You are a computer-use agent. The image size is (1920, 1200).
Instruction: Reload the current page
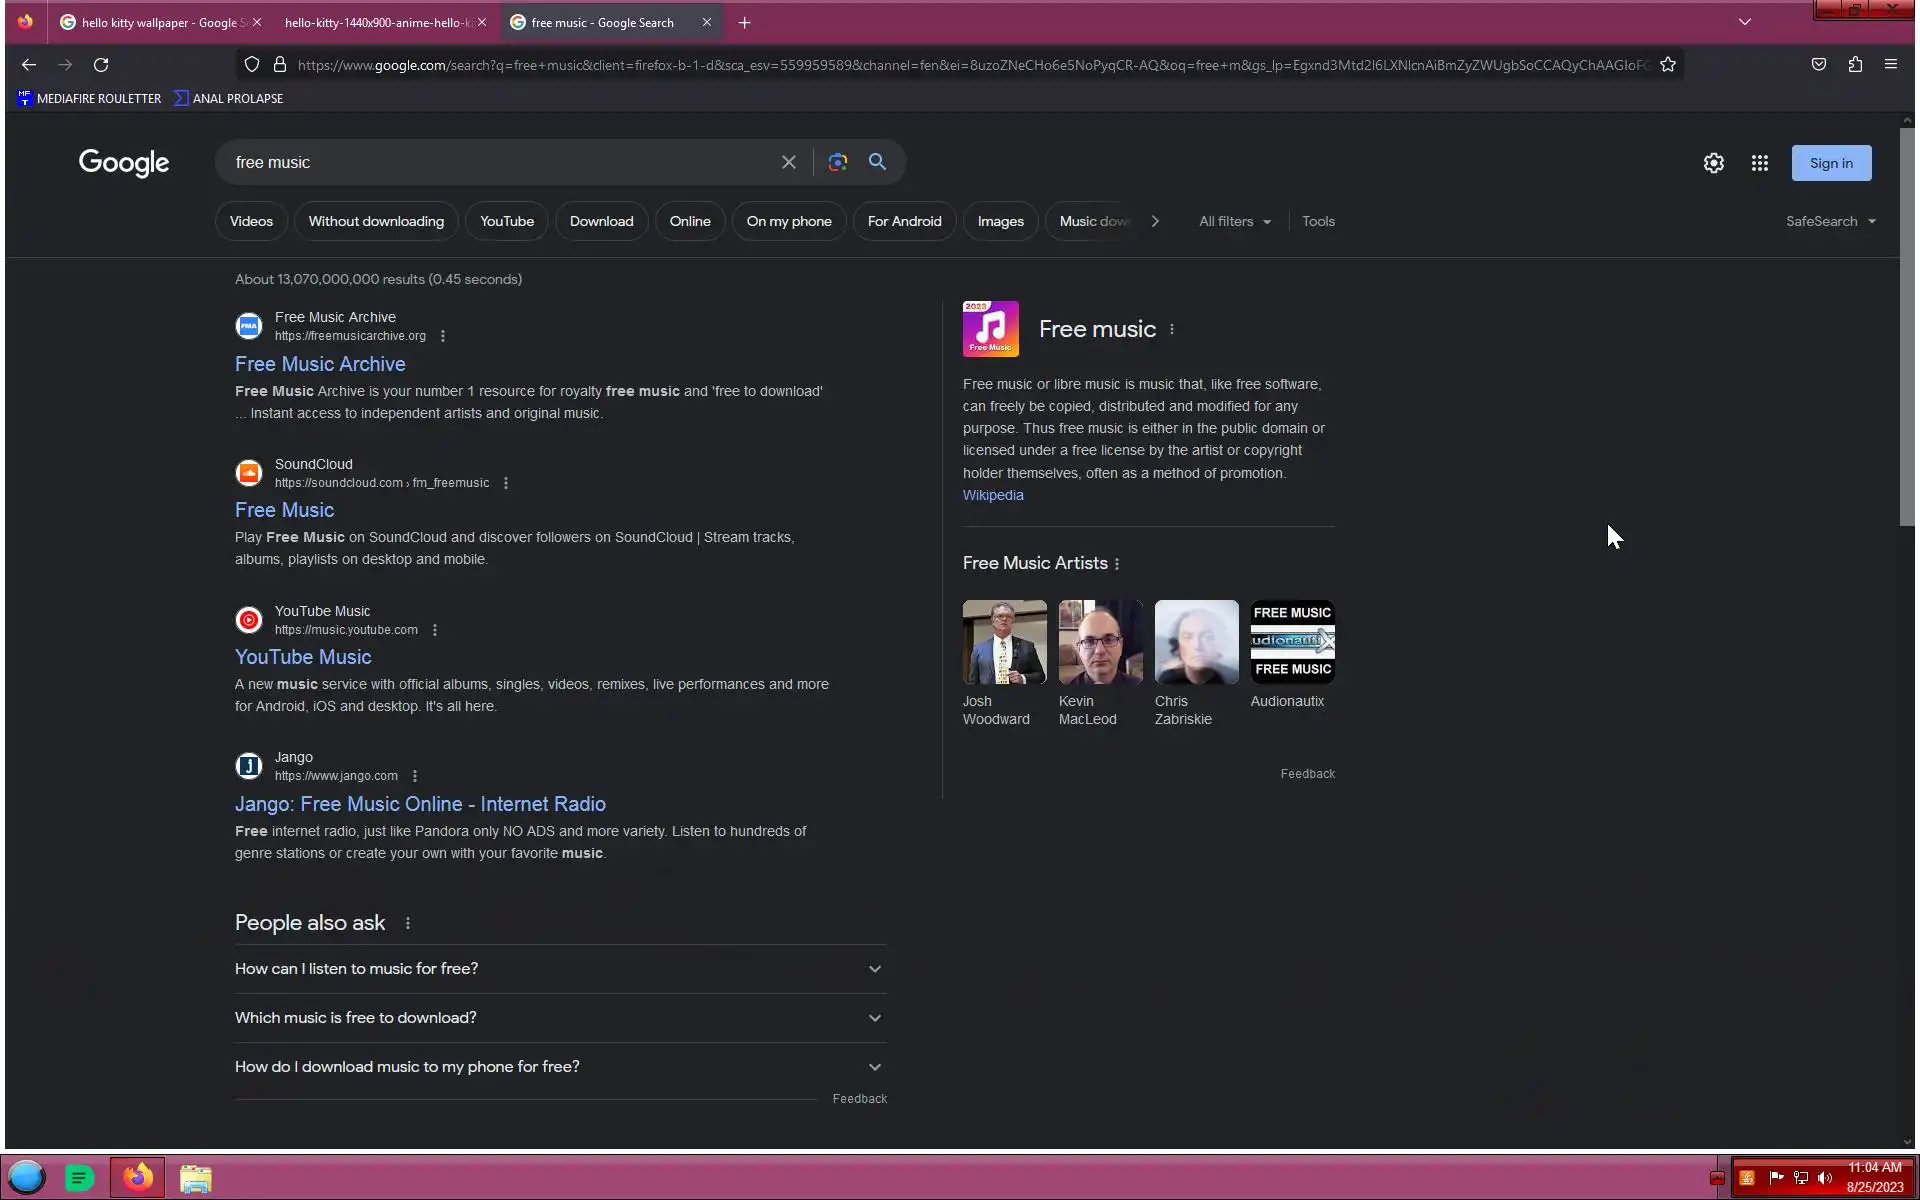101,65
